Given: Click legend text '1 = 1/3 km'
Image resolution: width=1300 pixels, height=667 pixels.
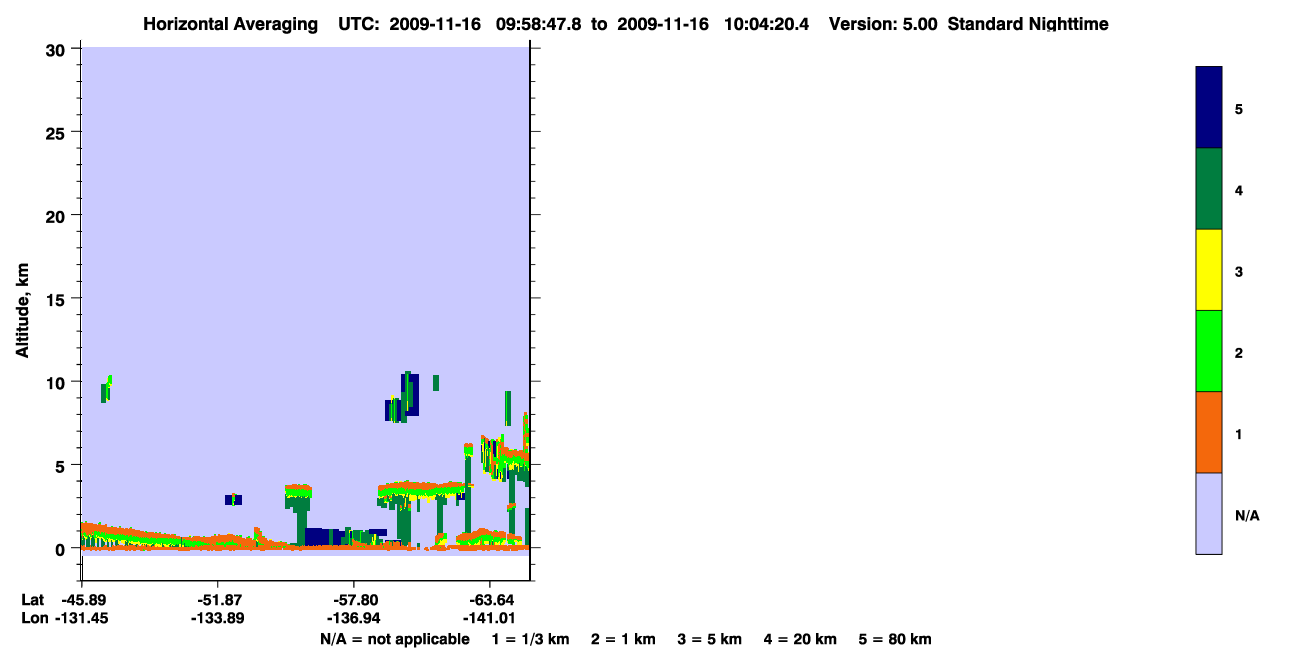Looking at the screenshot, I should pyautogui.click(x=530, y=639).
